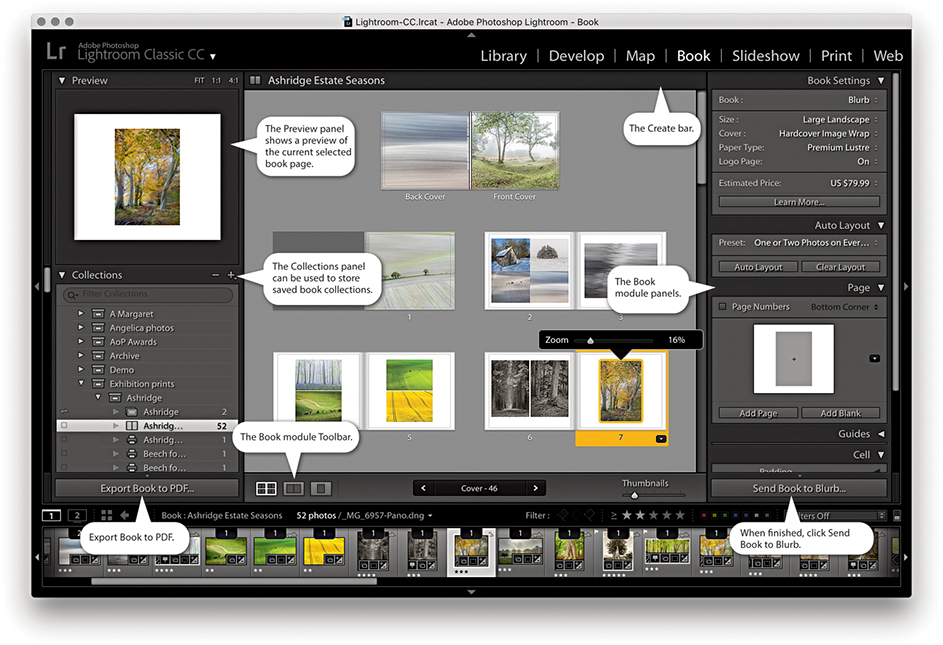943x645 pixels.
Task: Open Lightroom Classic CC identity plate menu
Action: point(212,57)
